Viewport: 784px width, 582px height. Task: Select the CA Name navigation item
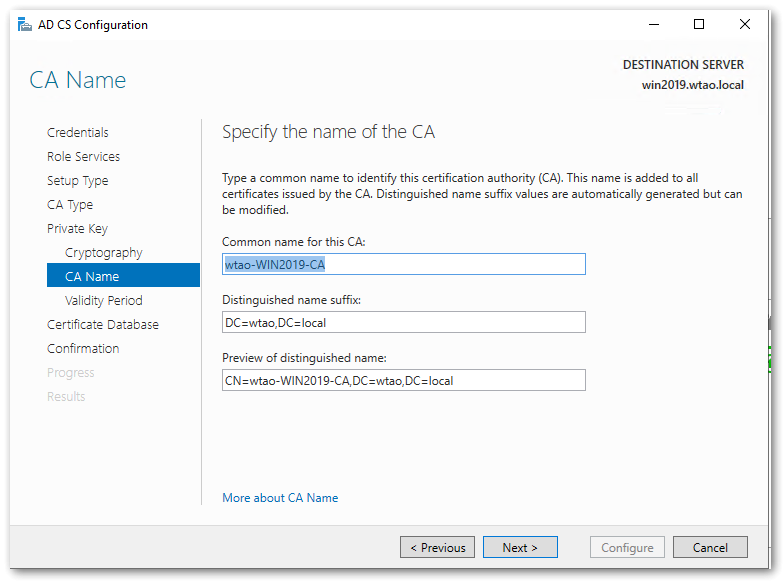pos(92,277)
